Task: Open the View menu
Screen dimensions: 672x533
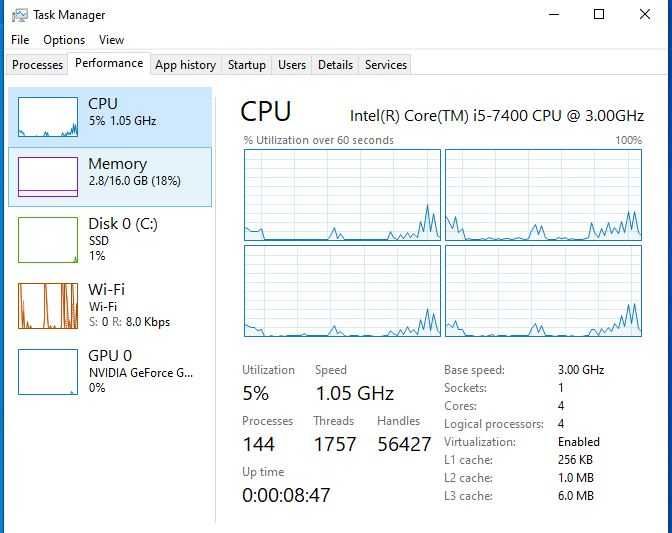Action: pyautogui.click(x=112, y=40)
